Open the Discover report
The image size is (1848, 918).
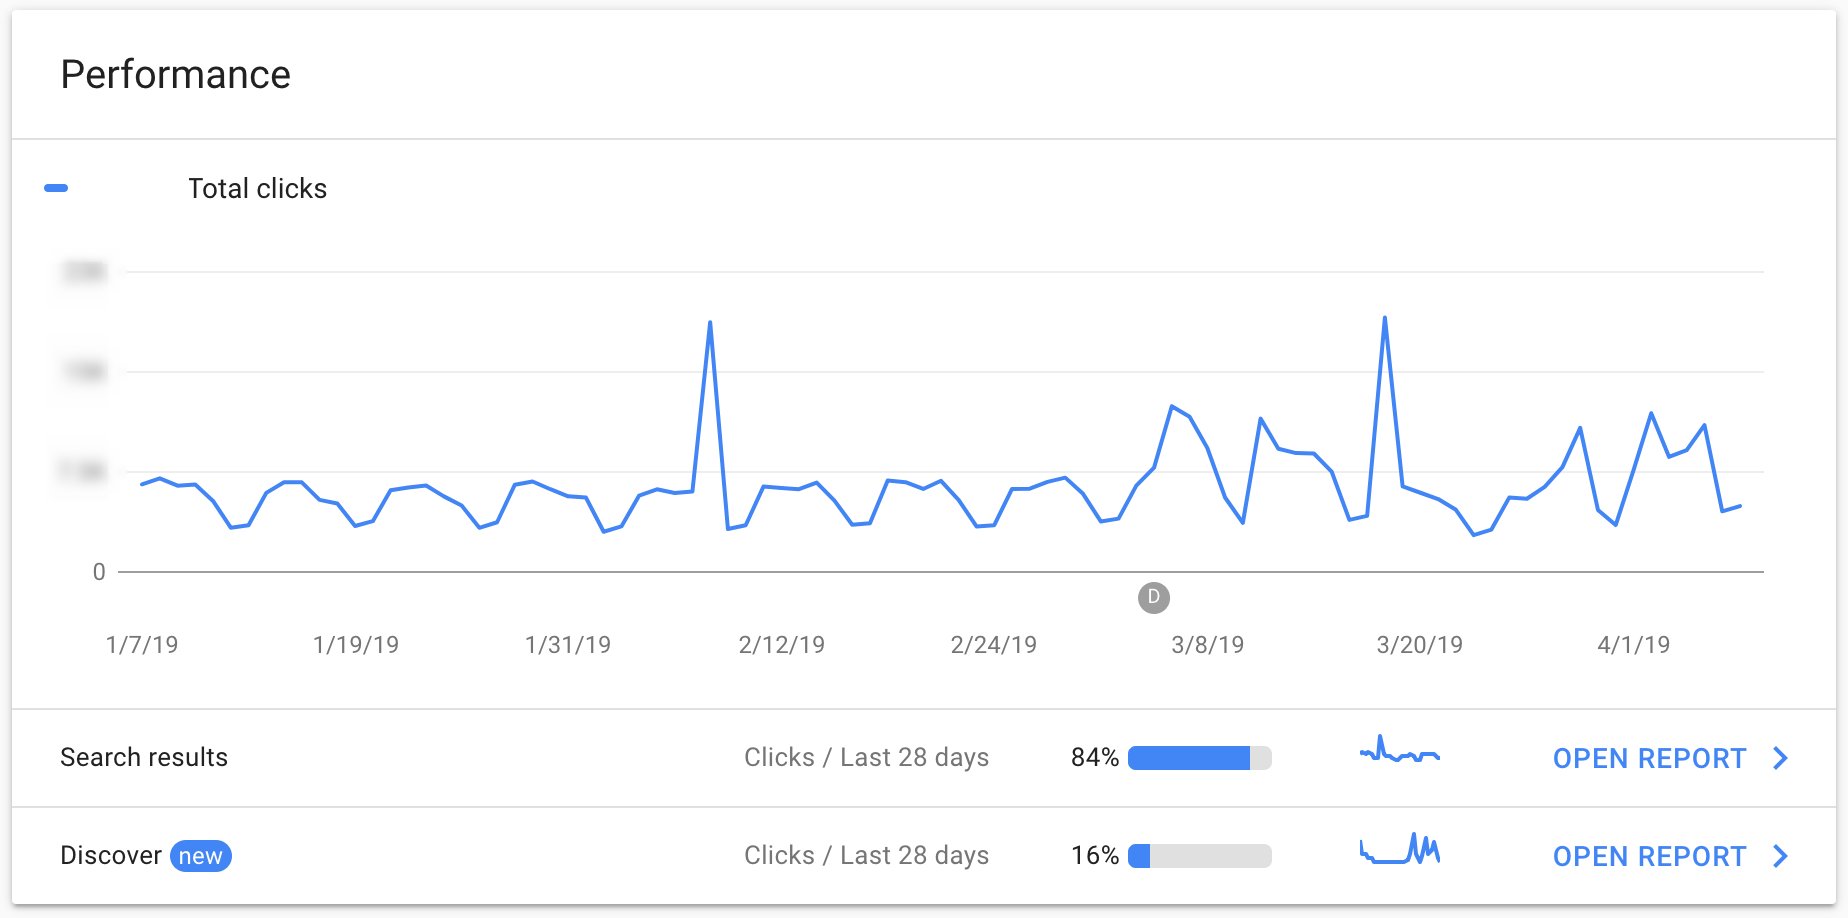[1649, 856]
